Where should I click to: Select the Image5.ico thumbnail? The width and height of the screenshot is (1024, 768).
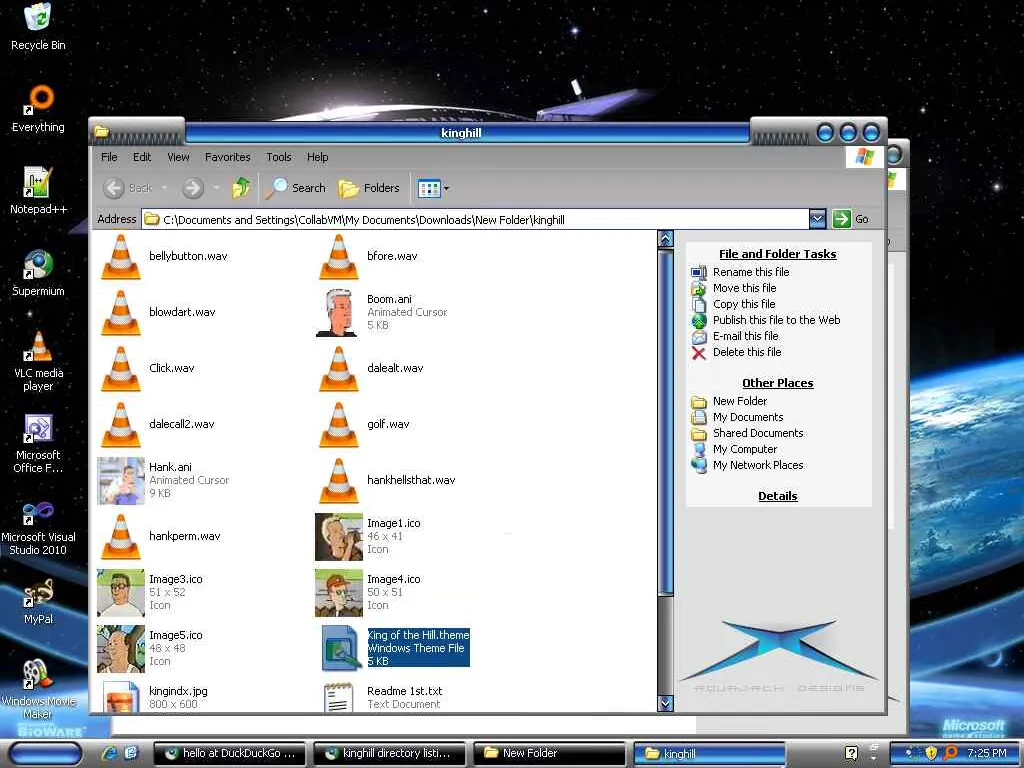[121, 649]
